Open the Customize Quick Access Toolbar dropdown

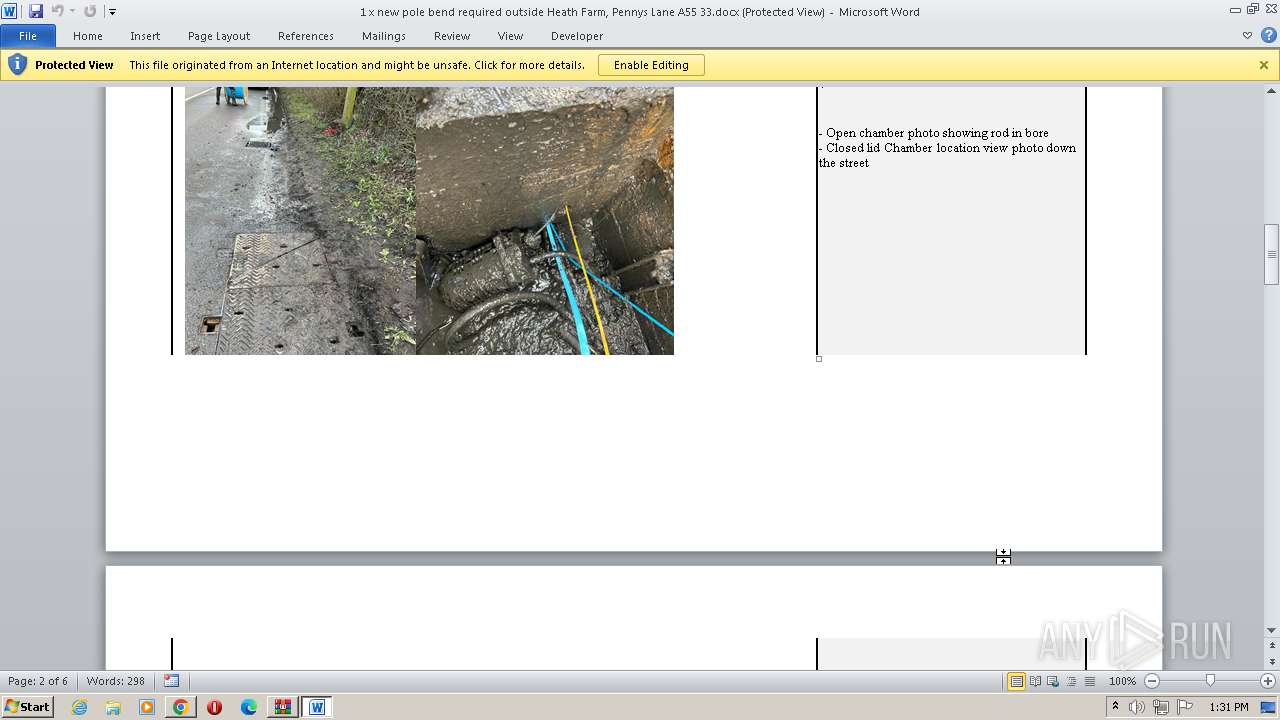pyautogui.click(x=112, y=12)
